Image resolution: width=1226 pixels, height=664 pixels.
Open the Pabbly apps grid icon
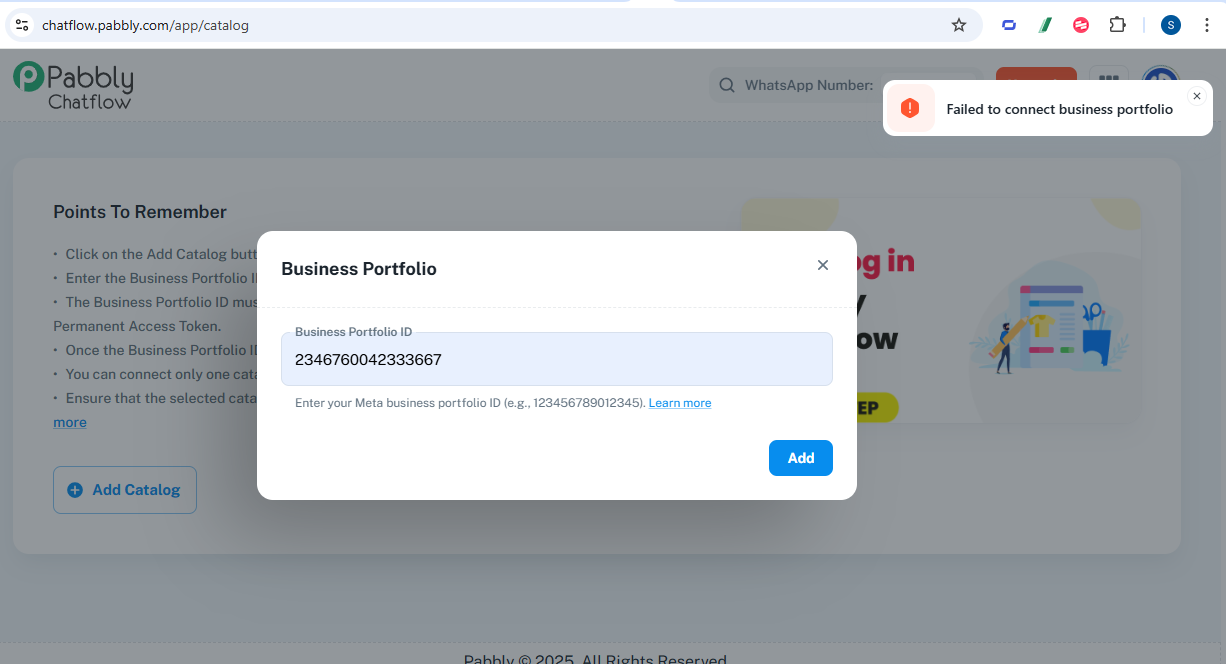pos(1108,83)
